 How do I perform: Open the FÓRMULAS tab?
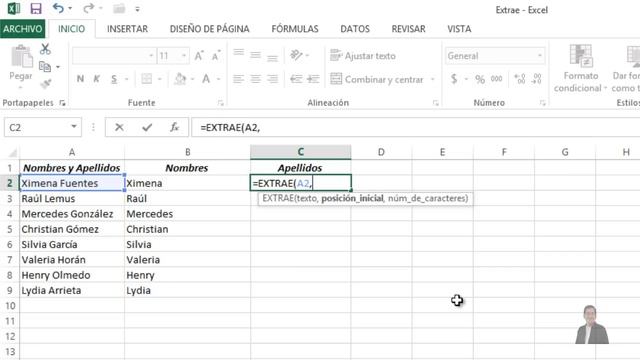(295, 29)
